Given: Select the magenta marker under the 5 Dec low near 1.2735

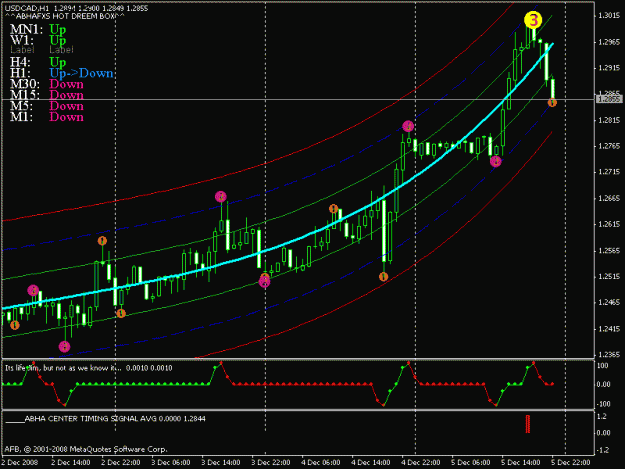Looking at the screenshot, I should (x=495, y=161).
